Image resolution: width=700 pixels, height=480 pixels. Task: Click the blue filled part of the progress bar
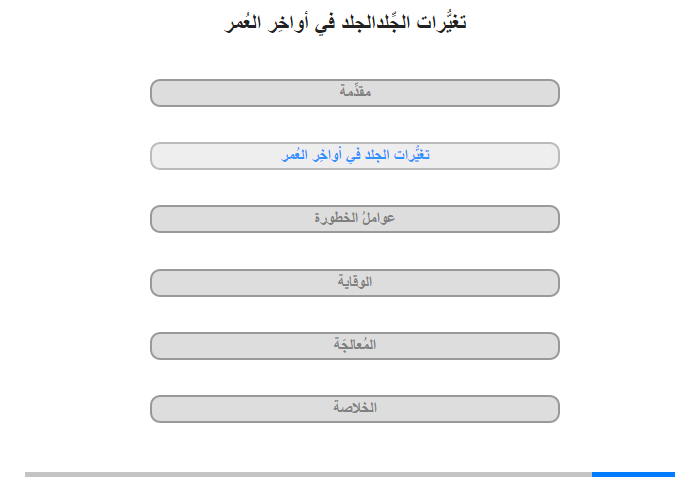[633, 474]
